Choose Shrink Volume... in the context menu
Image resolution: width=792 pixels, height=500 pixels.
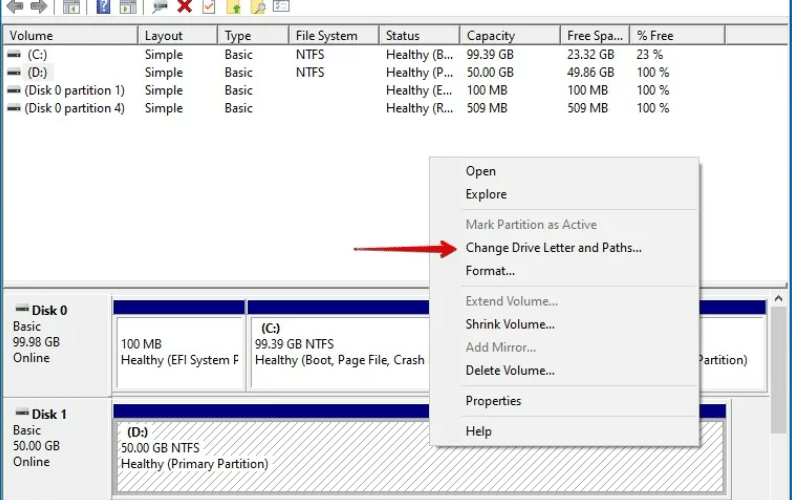(510, 324)
